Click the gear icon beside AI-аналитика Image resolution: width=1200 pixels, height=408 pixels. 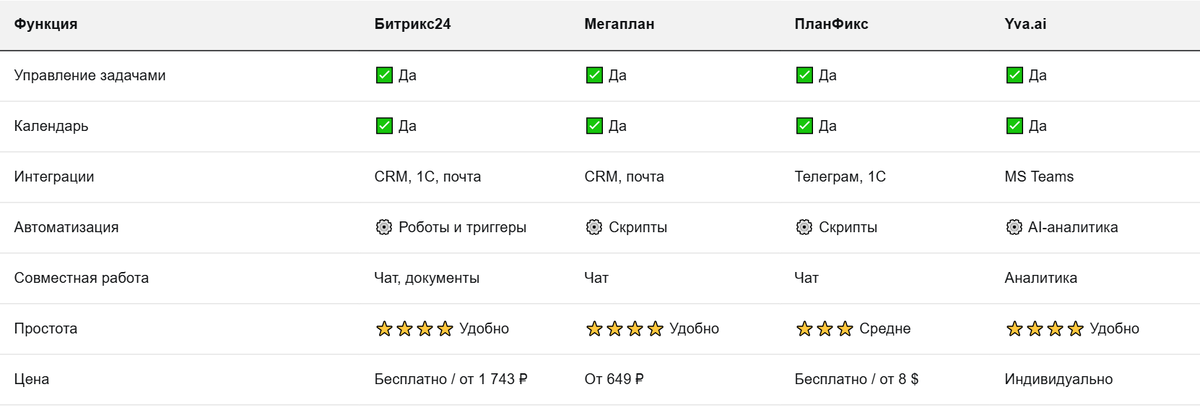1014,227
